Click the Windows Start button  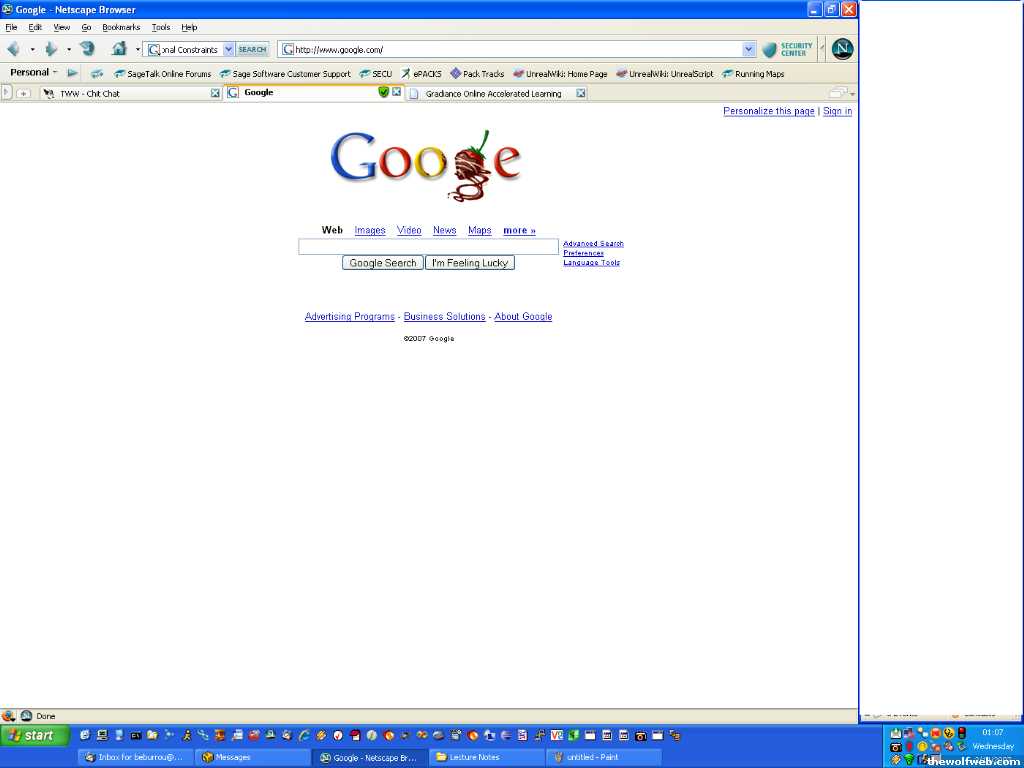coord(33,736)
